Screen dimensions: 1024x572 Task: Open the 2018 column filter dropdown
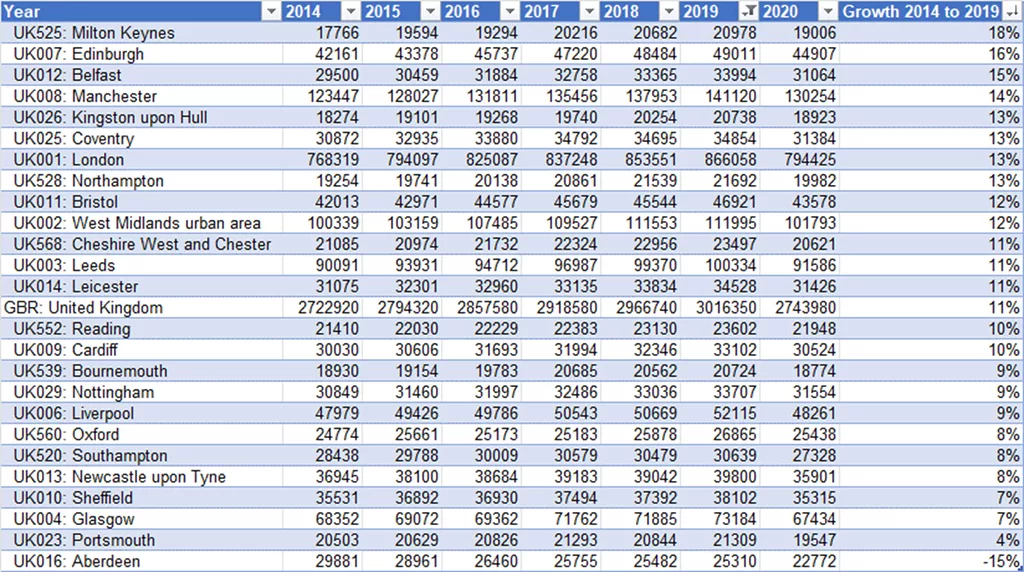669,12
